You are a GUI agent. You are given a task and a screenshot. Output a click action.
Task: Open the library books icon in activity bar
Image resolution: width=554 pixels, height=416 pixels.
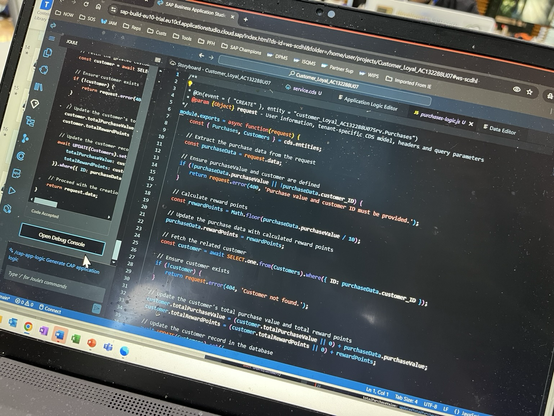[39, 87]
